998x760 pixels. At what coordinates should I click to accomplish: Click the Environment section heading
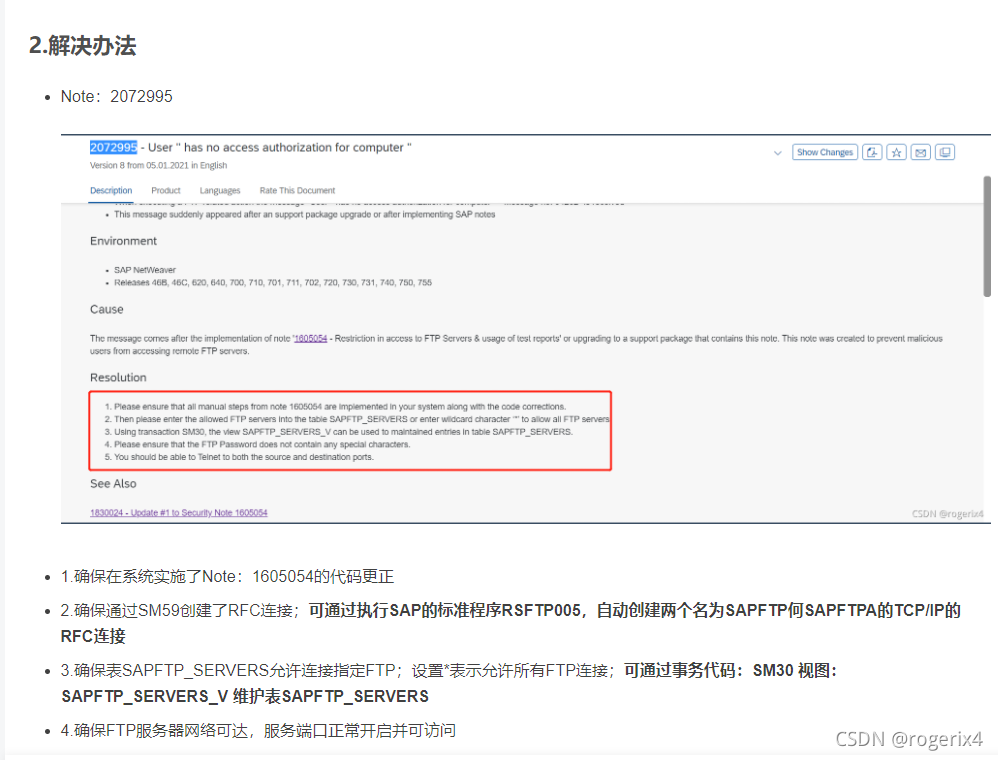123,241
